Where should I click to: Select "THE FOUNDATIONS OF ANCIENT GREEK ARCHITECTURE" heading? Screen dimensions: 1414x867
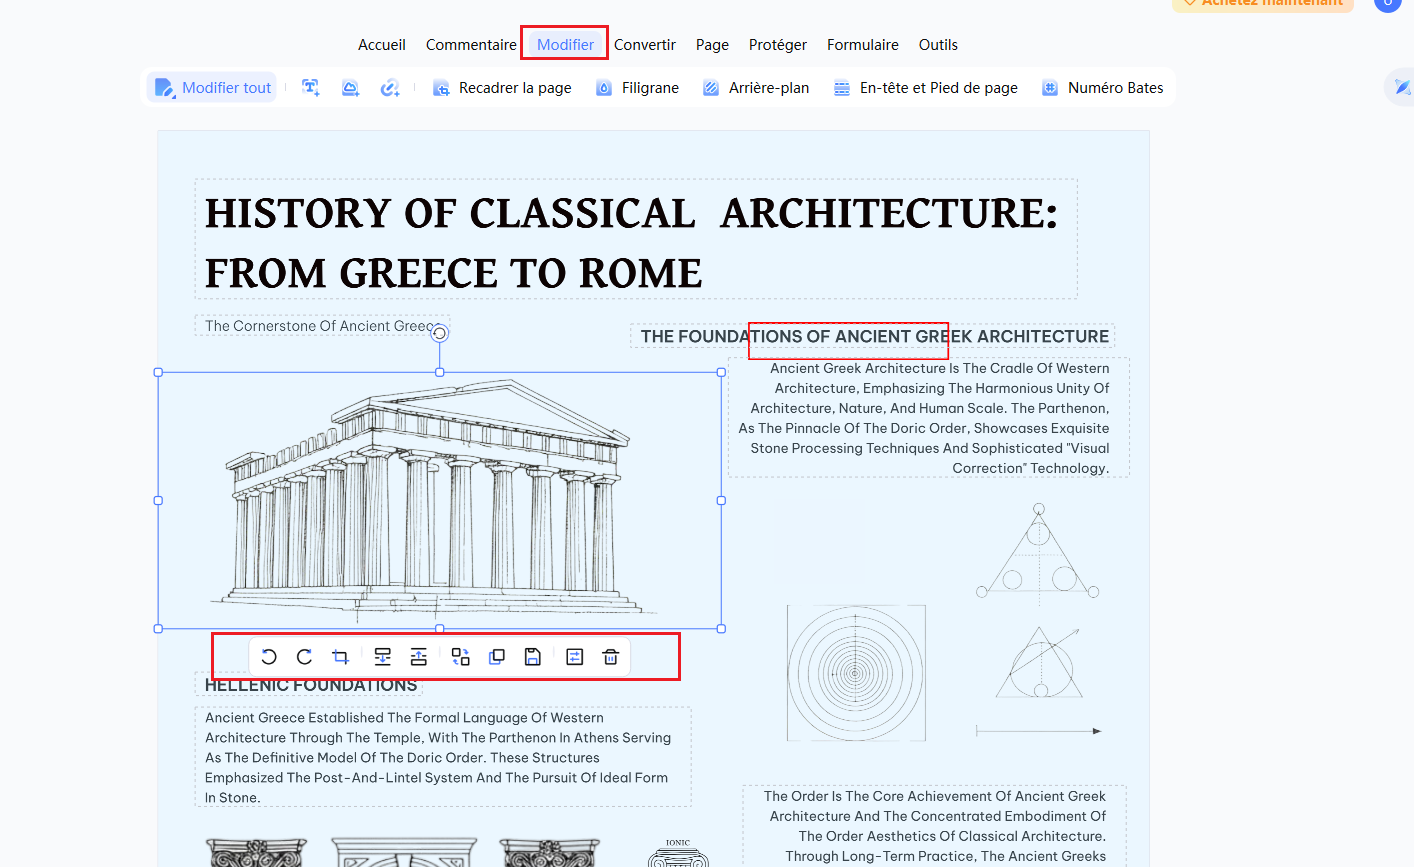click(873, 336)
